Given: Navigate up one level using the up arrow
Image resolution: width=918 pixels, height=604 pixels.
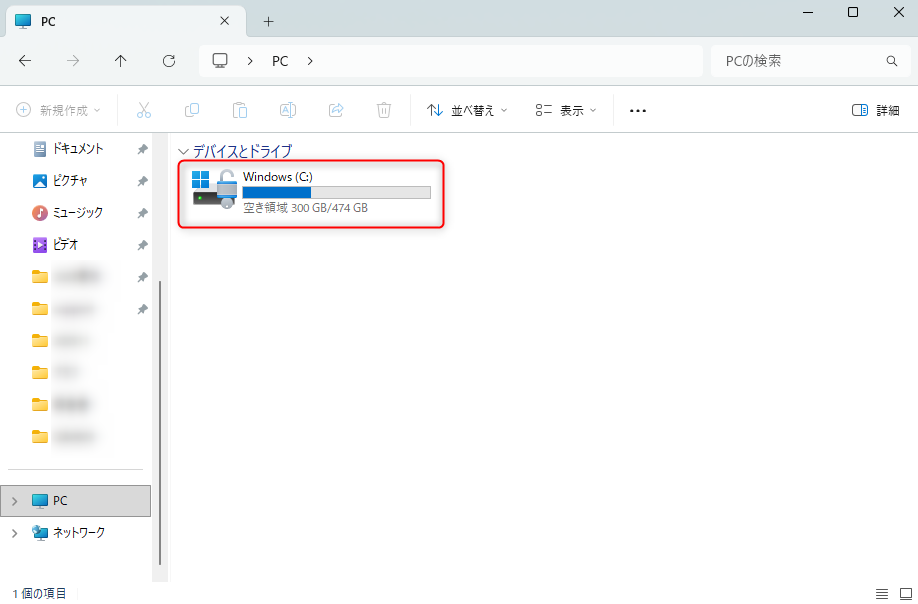Looking at the screenshot, I should tap(120, 60).
